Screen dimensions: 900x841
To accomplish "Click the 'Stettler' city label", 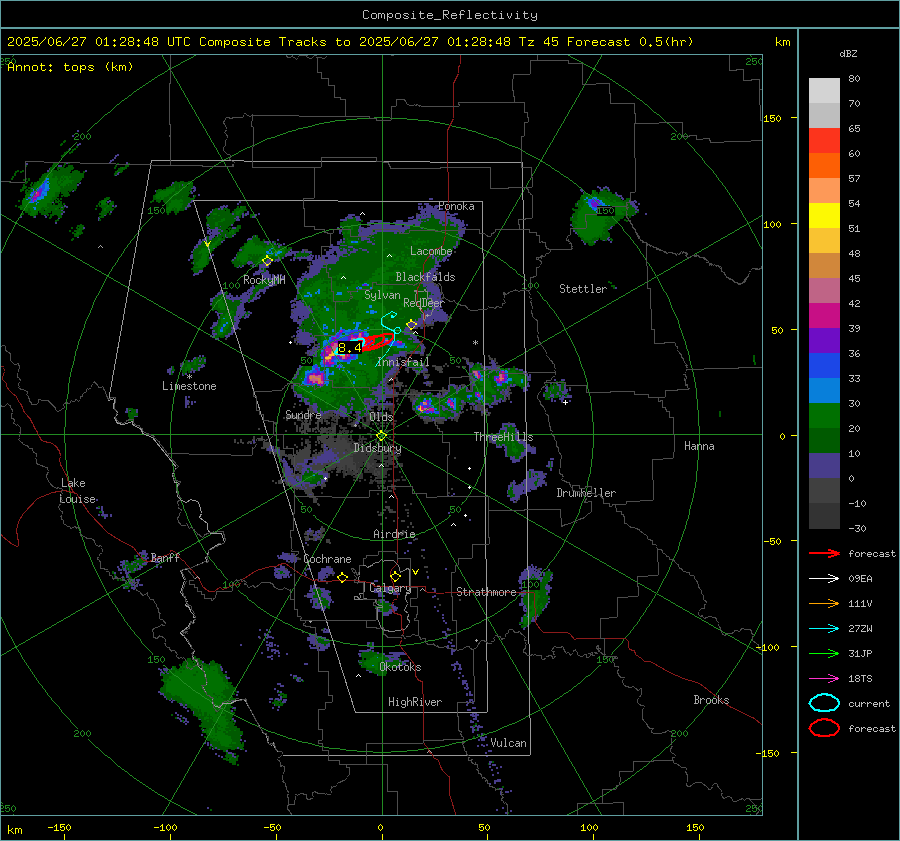I will 583,289.
